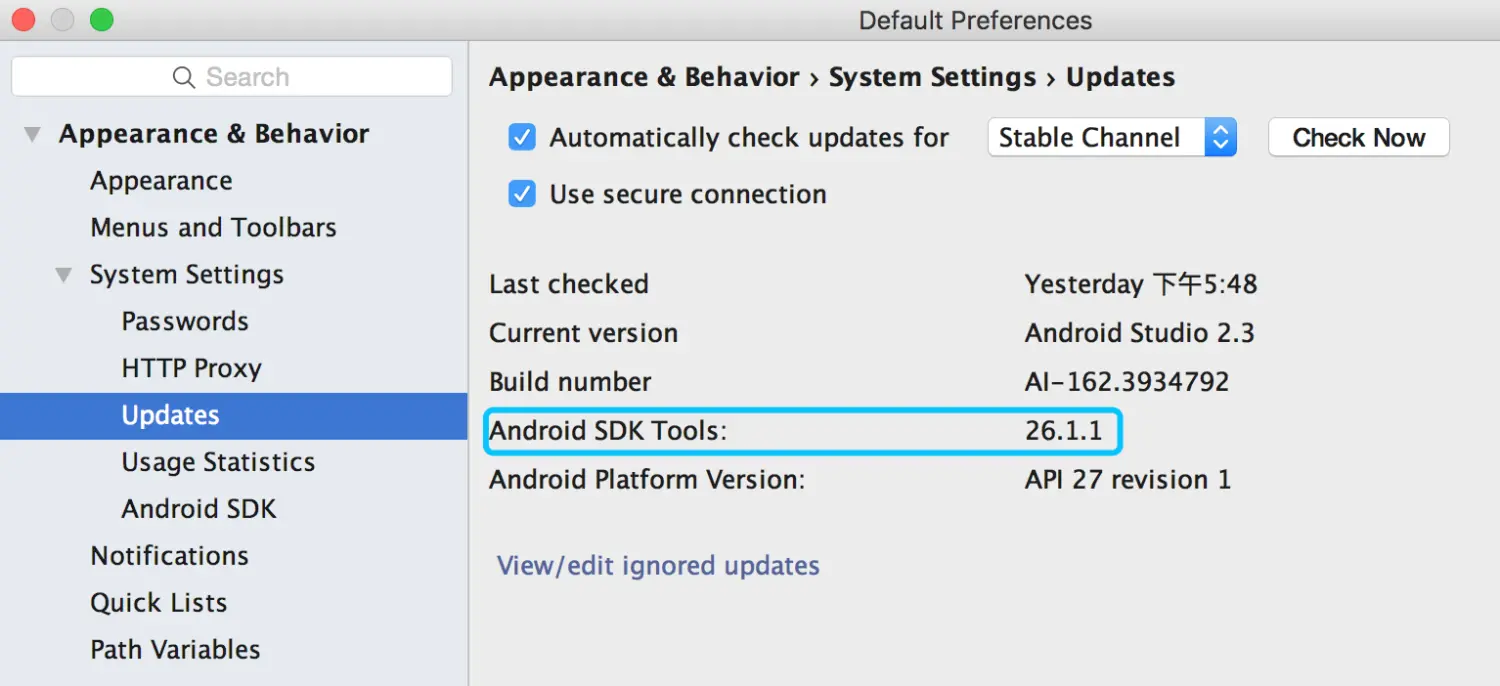Open Menus and Toolbars settings
The height and width of the screenshot is (686, 1500).
[213, 228]
